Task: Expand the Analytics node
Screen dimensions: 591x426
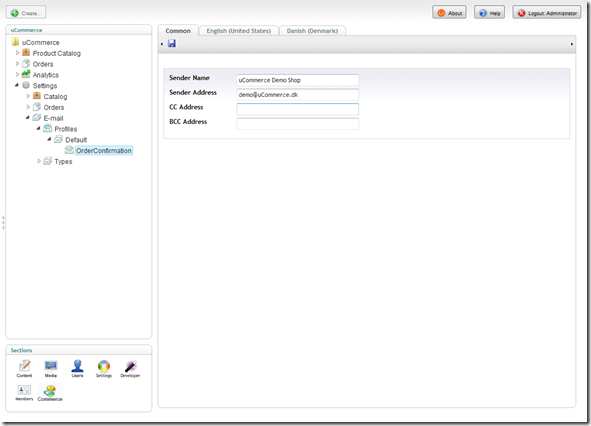Action: [x=17, y=75]
